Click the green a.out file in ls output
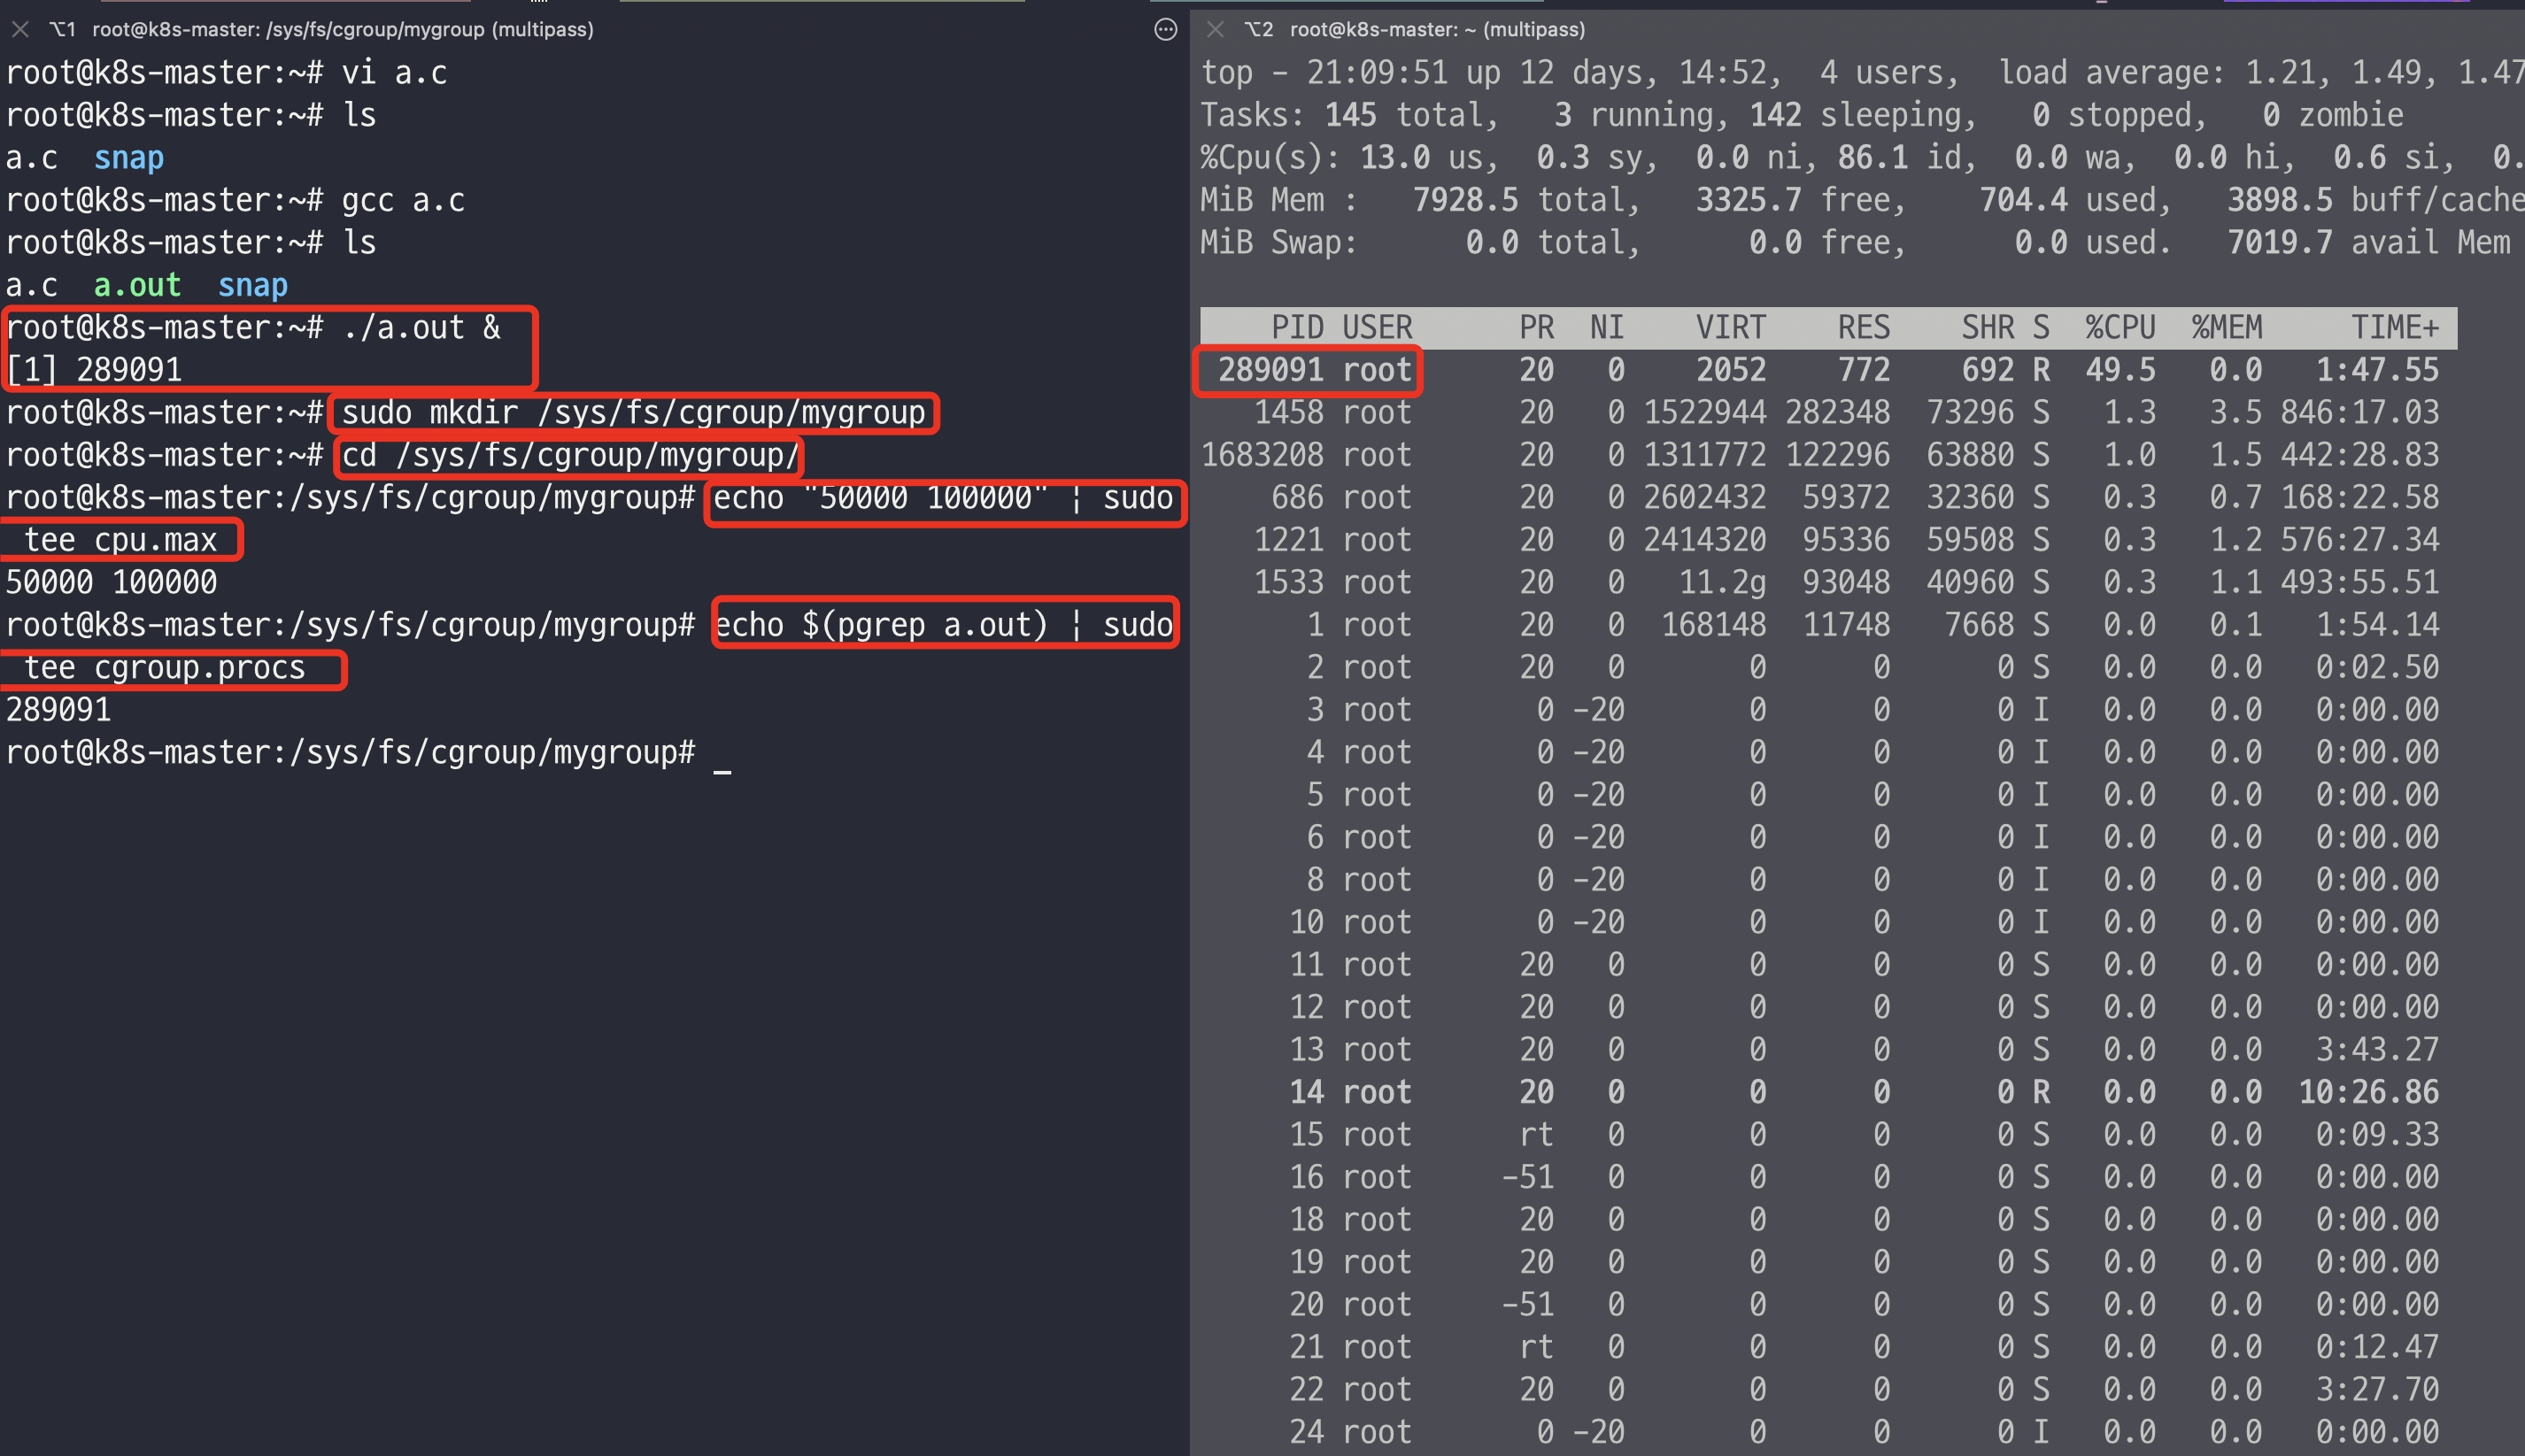The height and width of the screenshot is (1456, 2525). (x=137, y=286)
